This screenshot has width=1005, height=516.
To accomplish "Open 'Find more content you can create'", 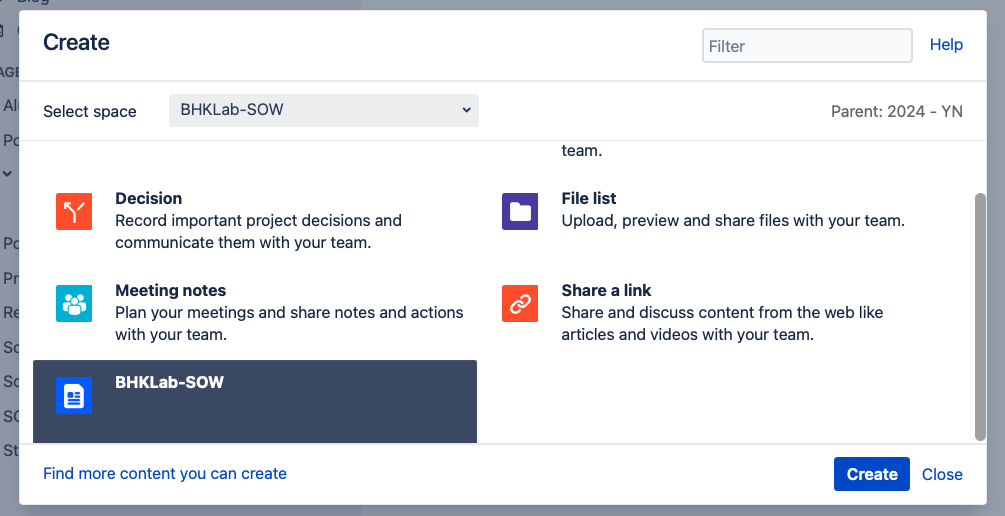I will point(165,474).
